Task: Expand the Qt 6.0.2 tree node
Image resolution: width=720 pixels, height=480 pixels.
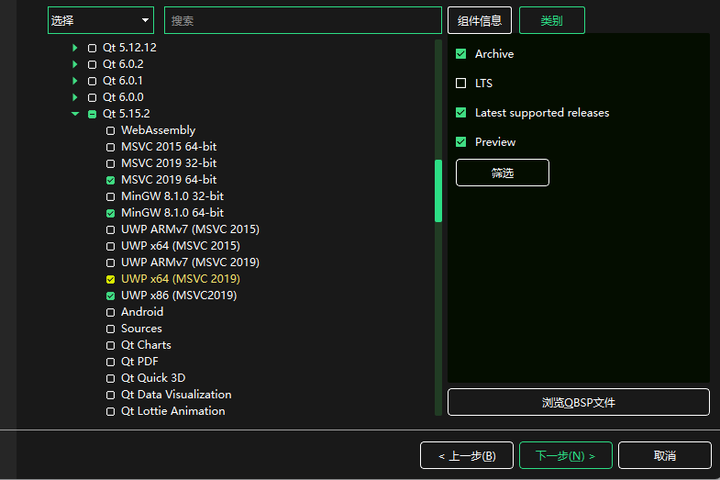Action: tap(74, 64)
